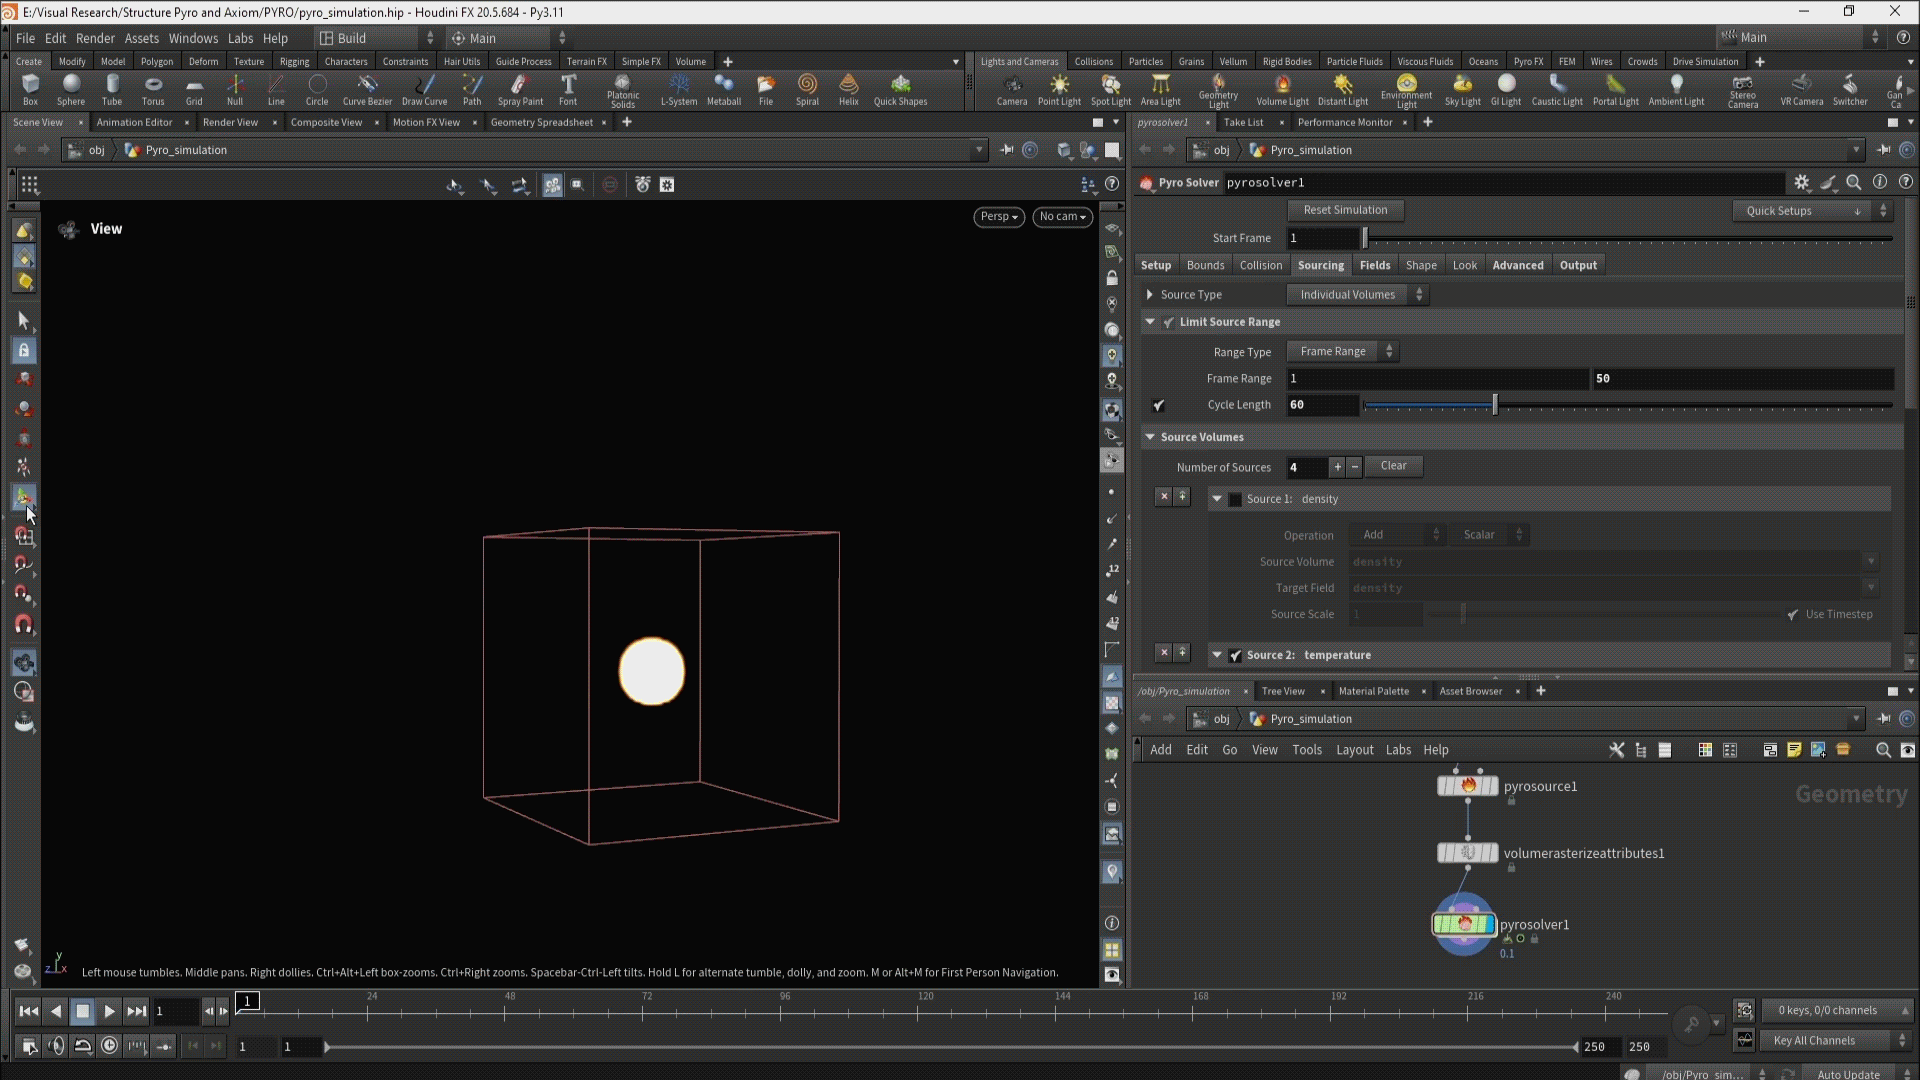Collapse the Source Volumes section

pos(1150,437)
